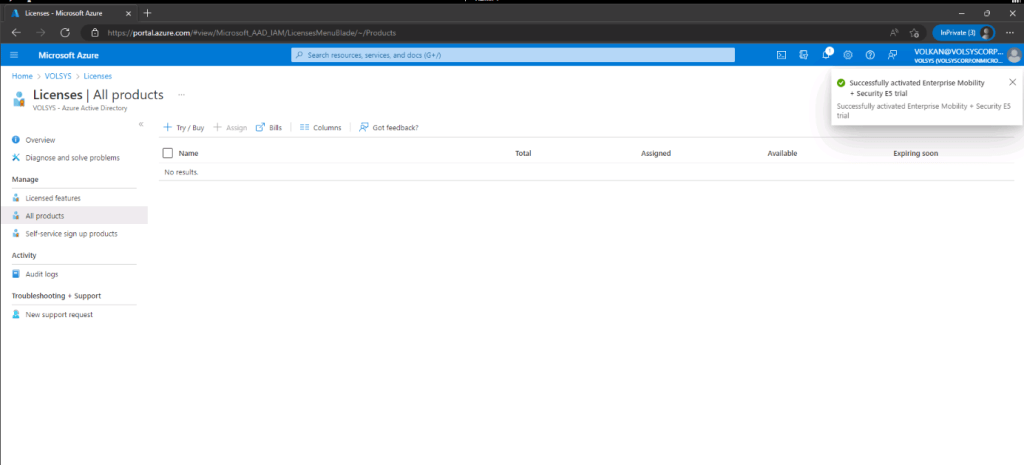Open the Azure portal hamburger menu

pyautogui.click(x=16, y=55)
